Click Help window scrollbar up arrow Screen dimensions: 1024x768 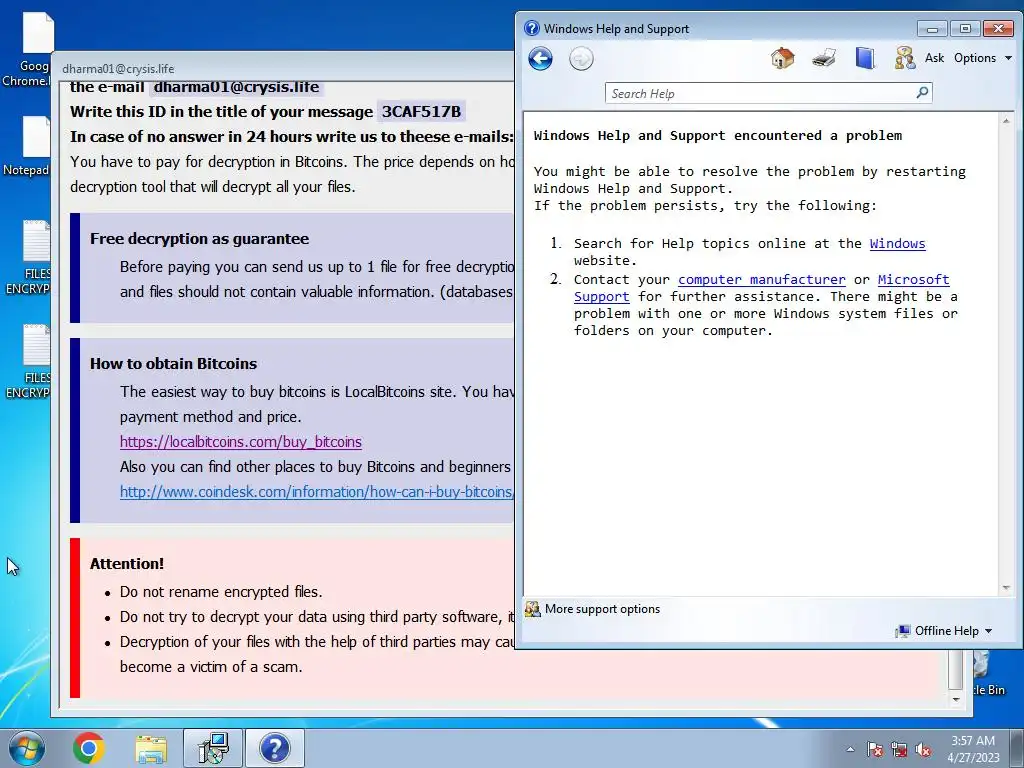click(1006, 121)
